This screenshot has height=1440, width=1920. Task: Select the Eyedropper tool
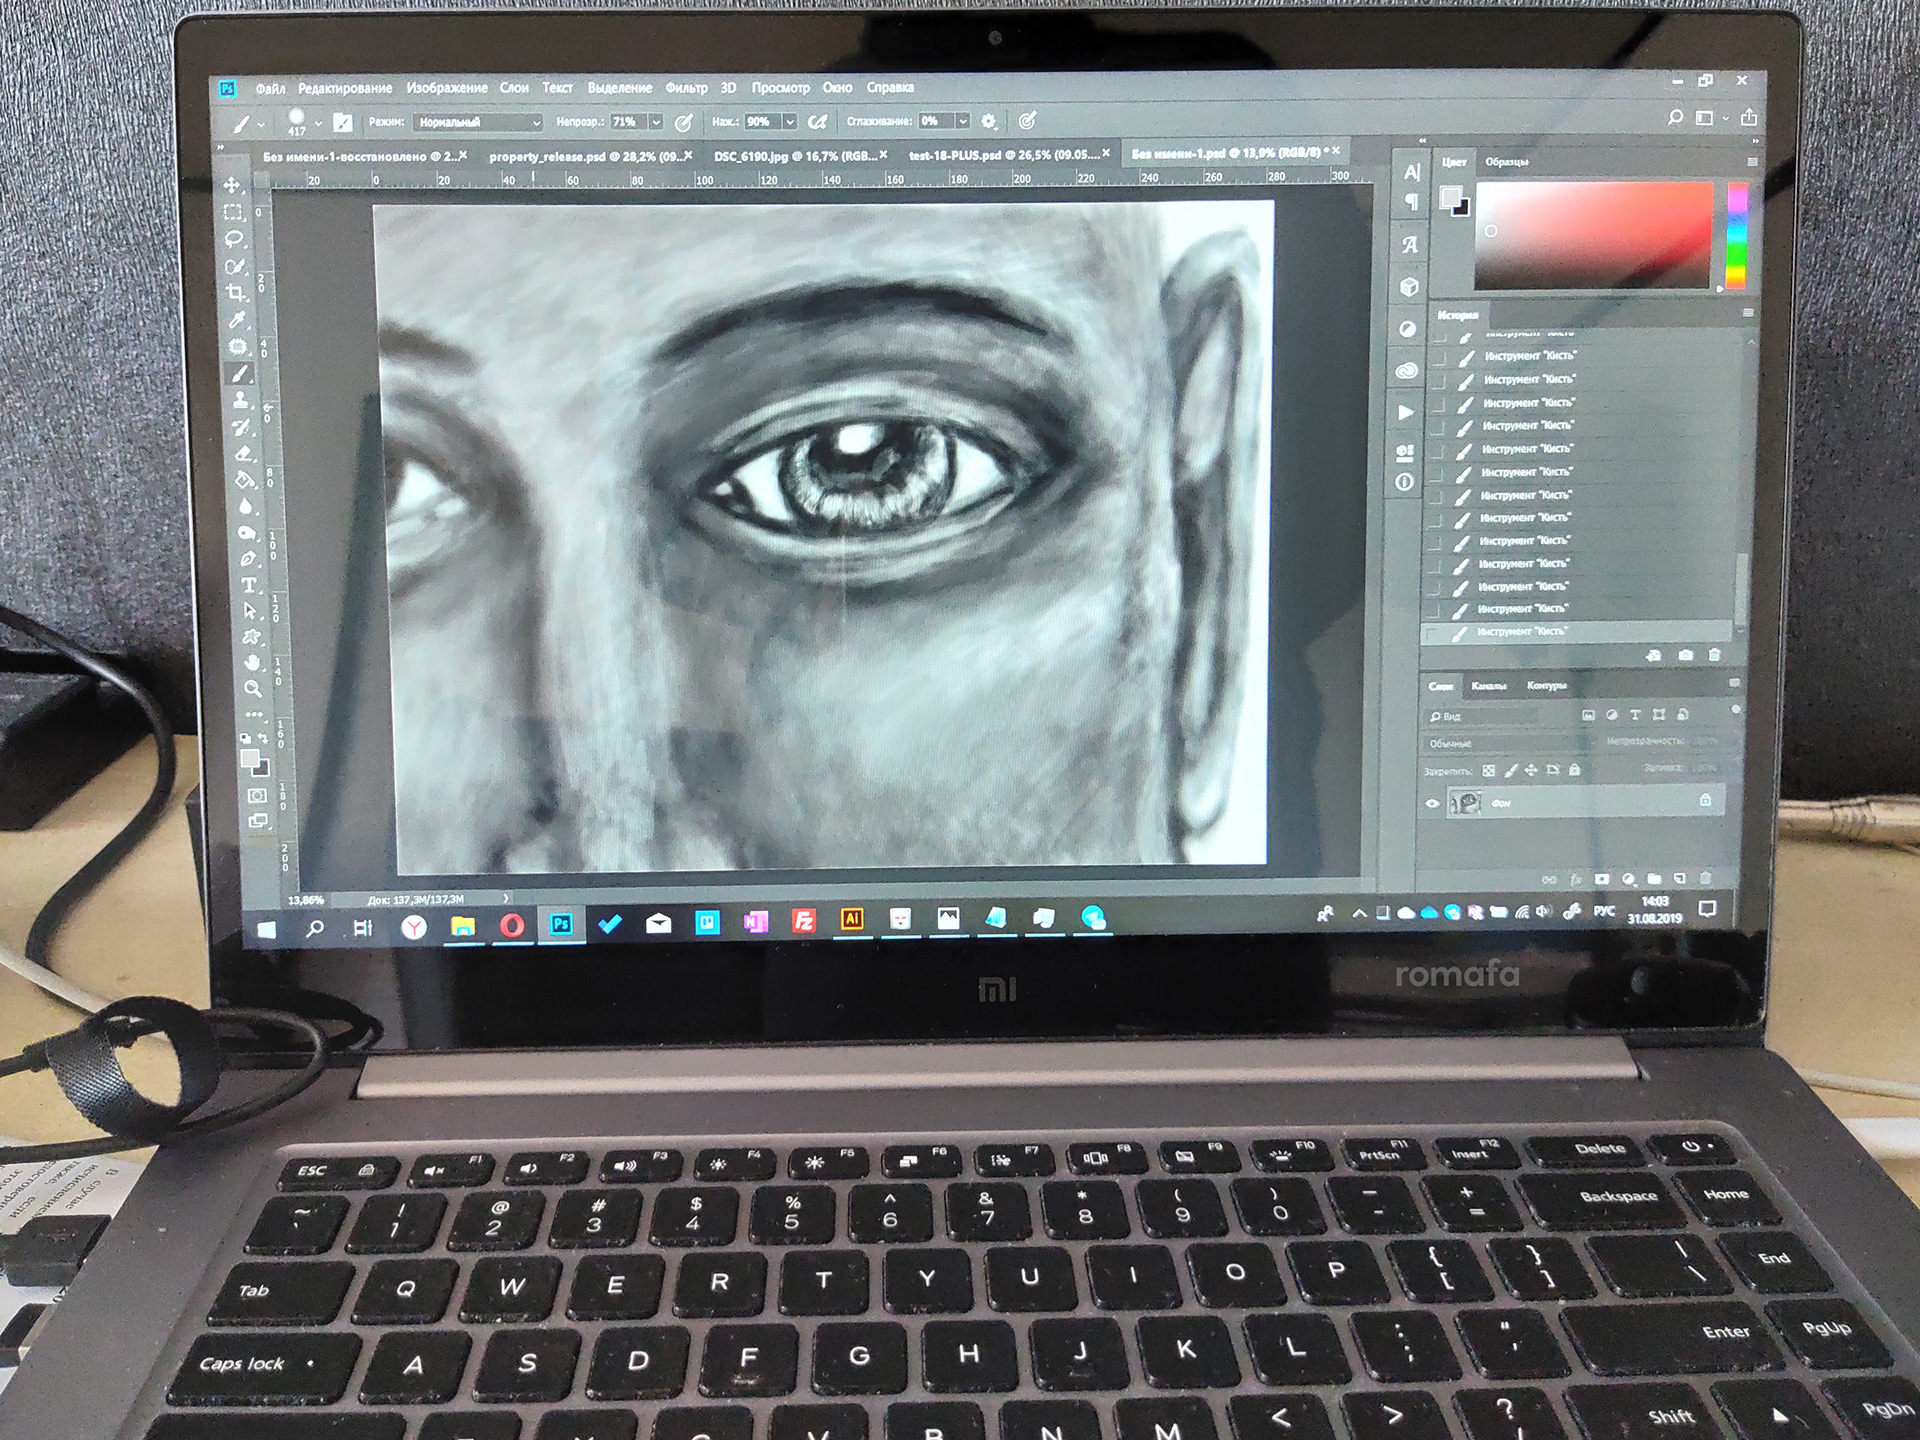click(237, 320)
